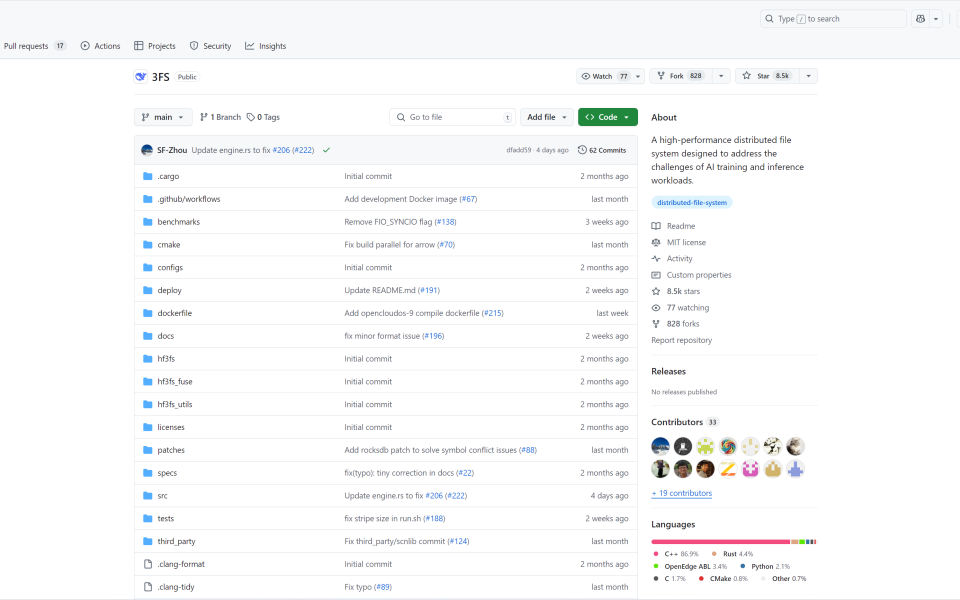Open the main branch selector dropdown
960x600 pixels.
point(163,117)
